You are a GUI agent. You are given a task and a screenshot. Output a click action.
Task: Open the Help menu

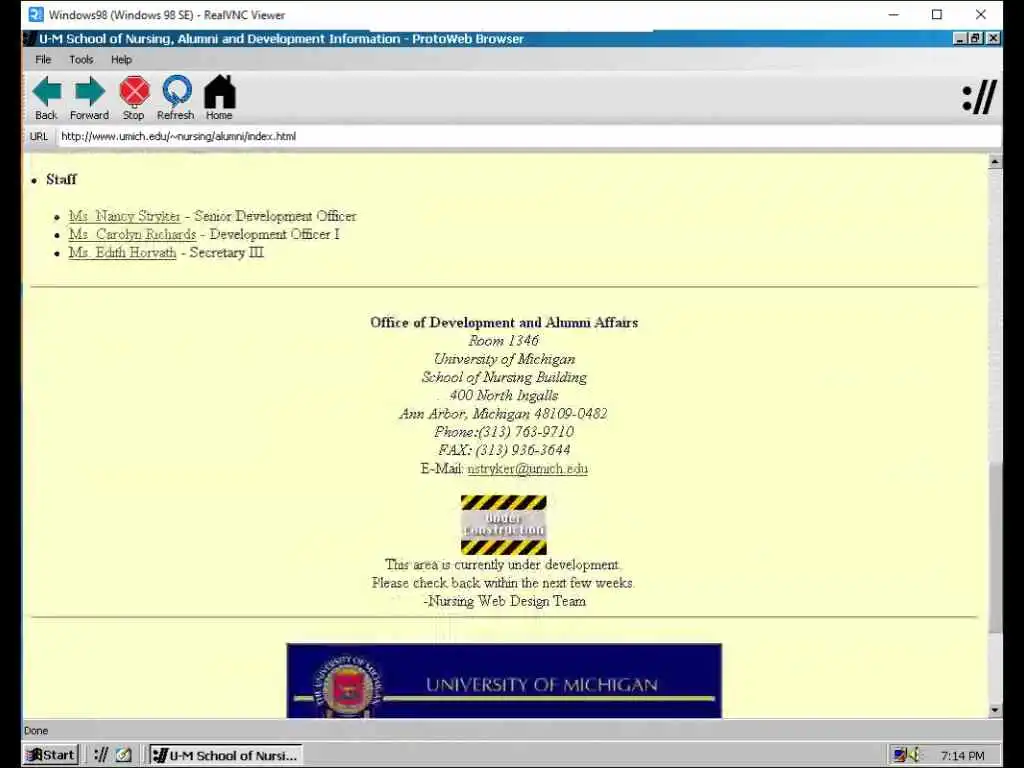pyautogui.click(x=121, y=59)
